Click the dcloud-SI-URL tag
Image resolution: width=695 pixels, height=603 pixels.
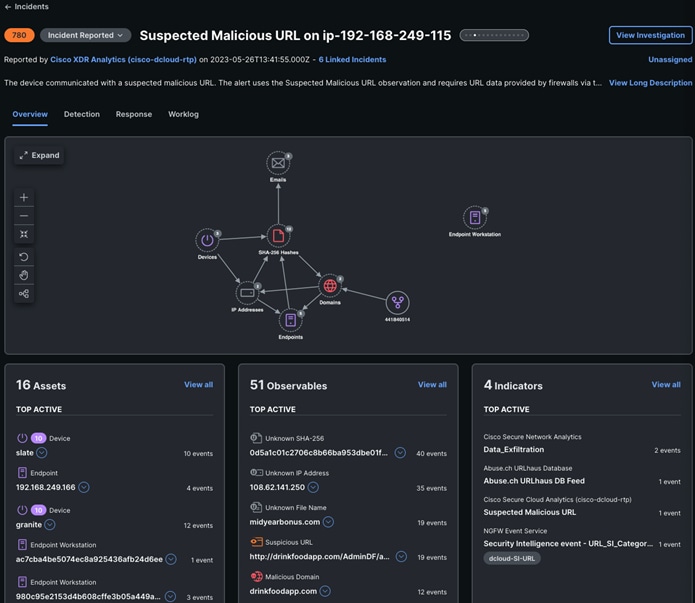511,559
